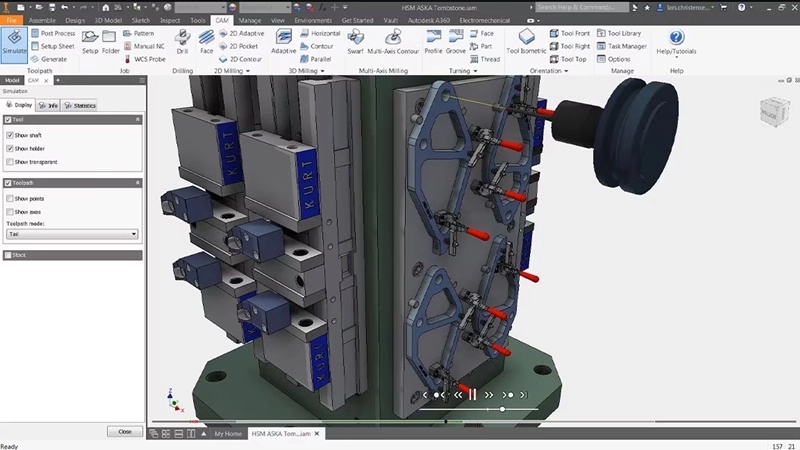The height and width of the screenshot is (450, 800).
Task: Open Post Process command
Action: 53,33
